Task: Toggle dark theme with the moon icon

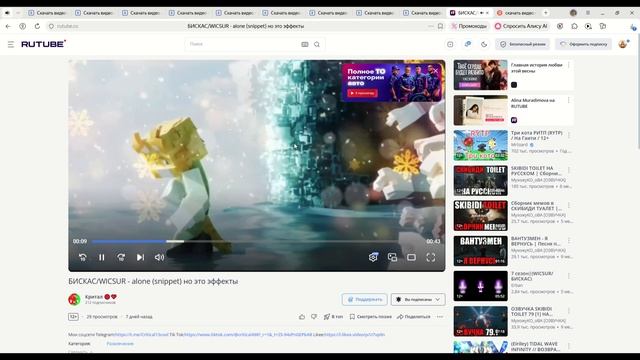Action: 484,44
